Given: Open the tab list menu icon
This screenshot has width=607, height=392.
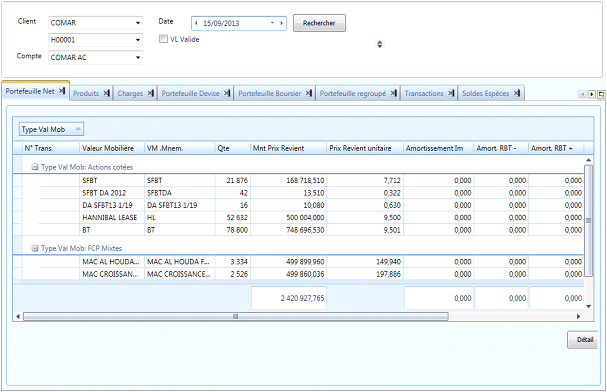Looking at the screenshot, I should click(x=601, y=94).
